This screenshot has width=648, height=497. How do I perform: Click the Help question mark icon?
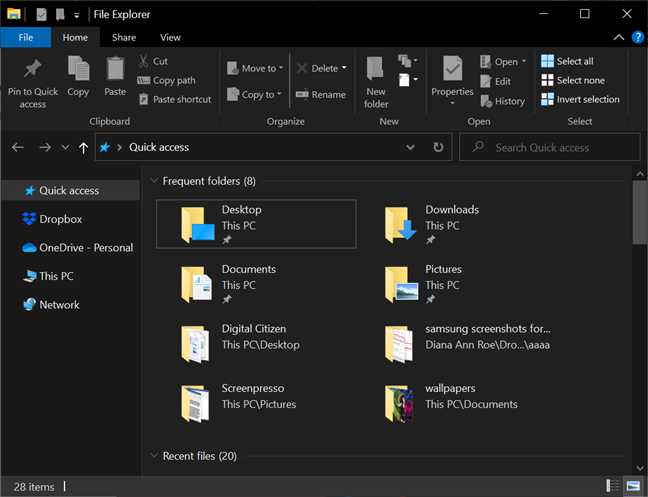(638, 37)
